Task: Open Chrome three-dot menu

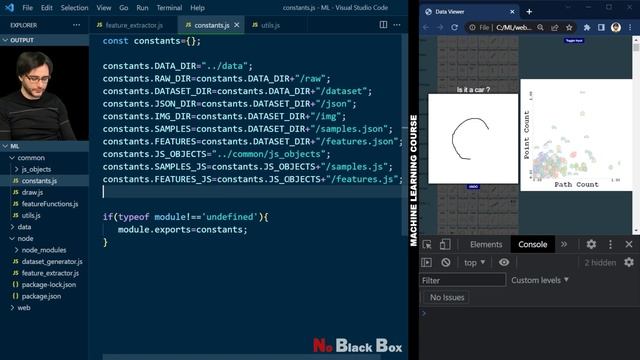Action: click(x=630, y=27)
